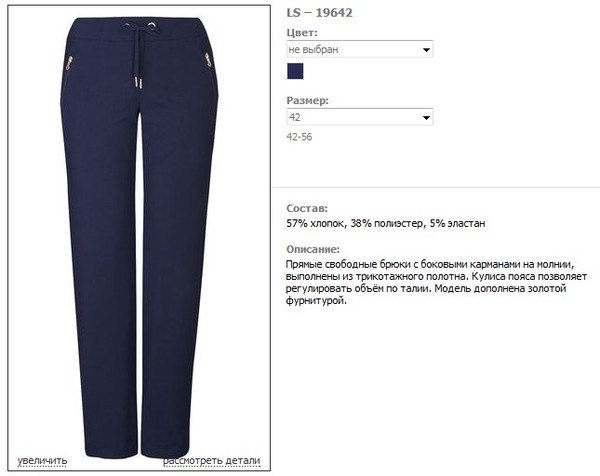The height and width of the screenshot is (476, 600).
Task: Open the "рассмотреть детали" link
Action: coord(212,461)
